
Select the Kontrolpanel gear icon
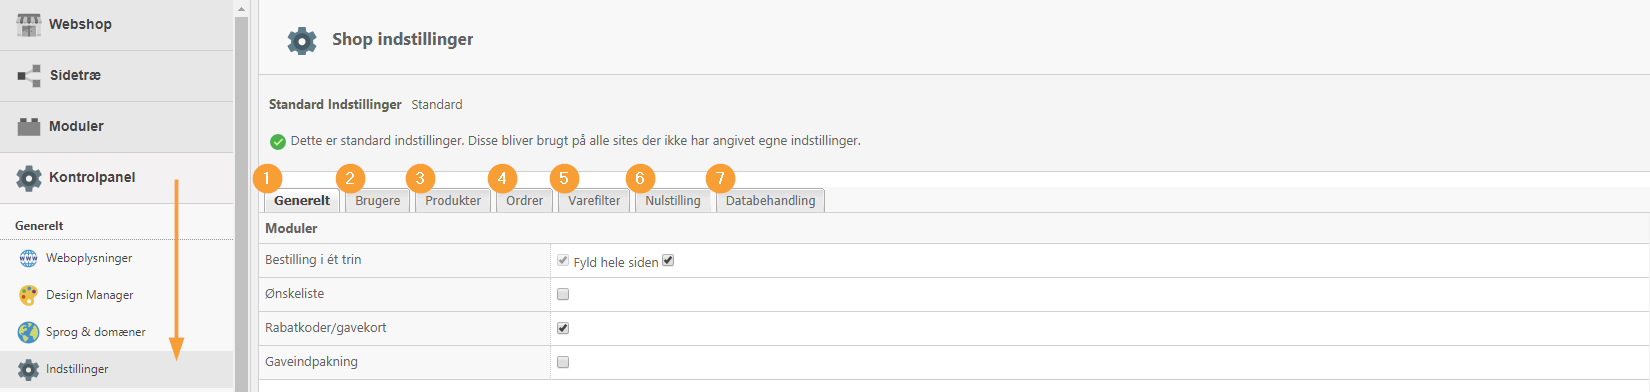tap(29, 178)
